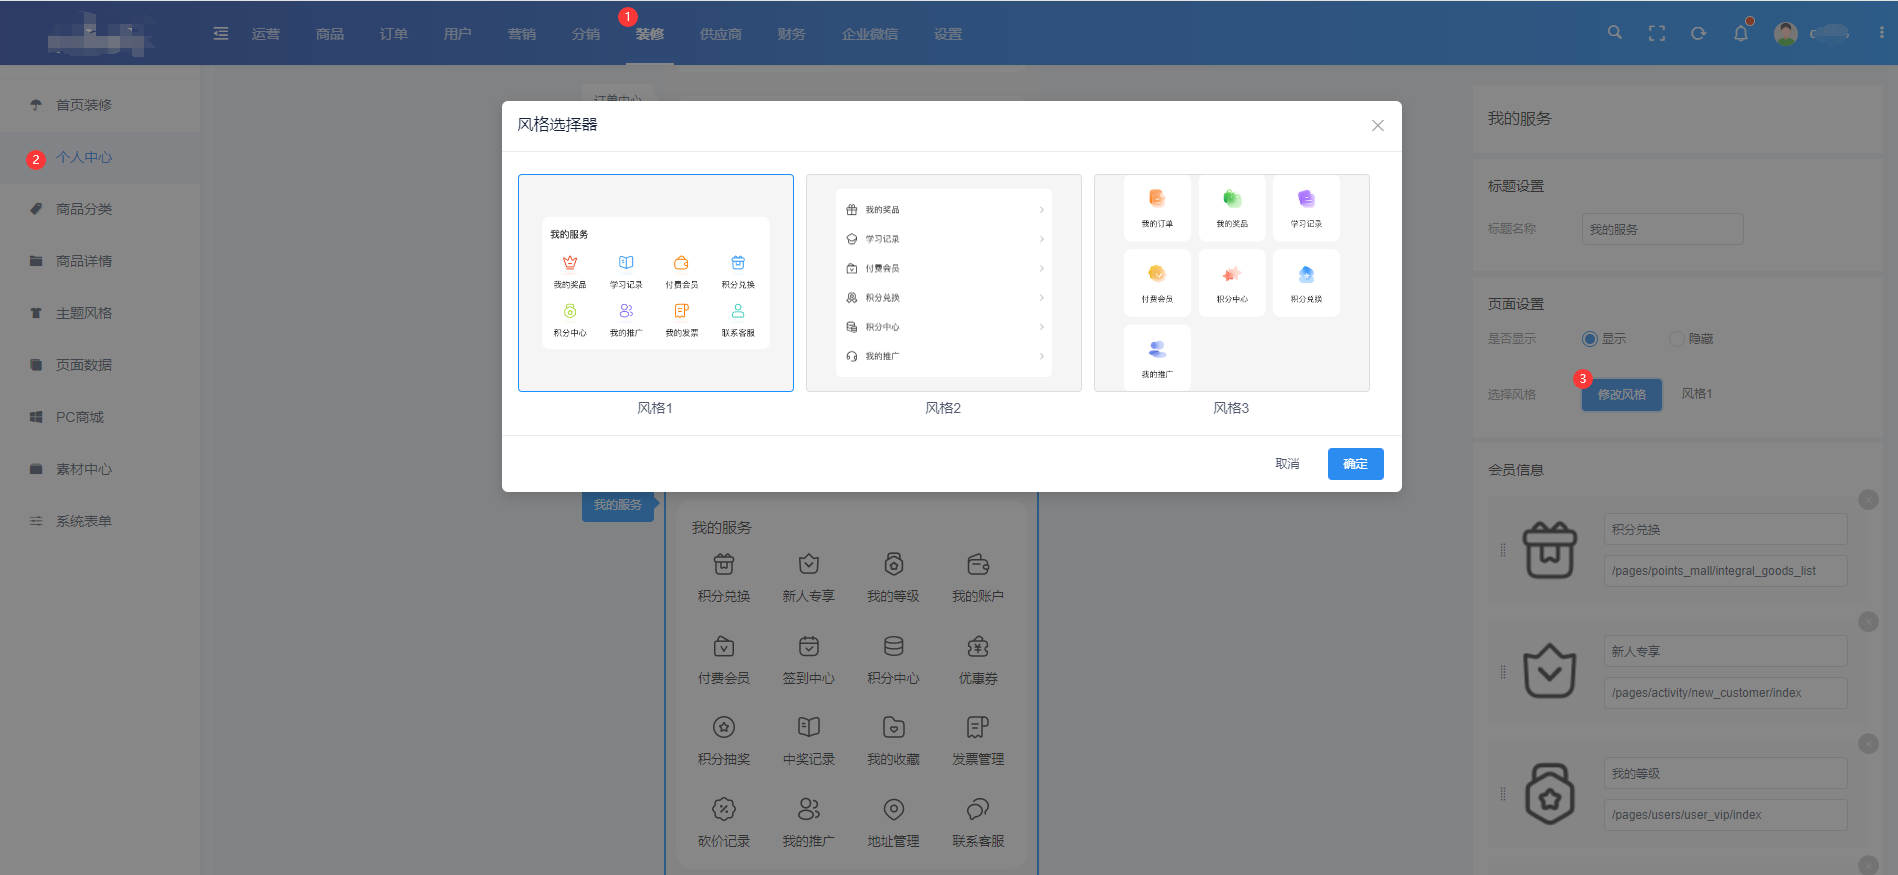Screen dimensions: 1898x875
Task: Go to 商品详情 in sidebar
Action: point(100,261)
